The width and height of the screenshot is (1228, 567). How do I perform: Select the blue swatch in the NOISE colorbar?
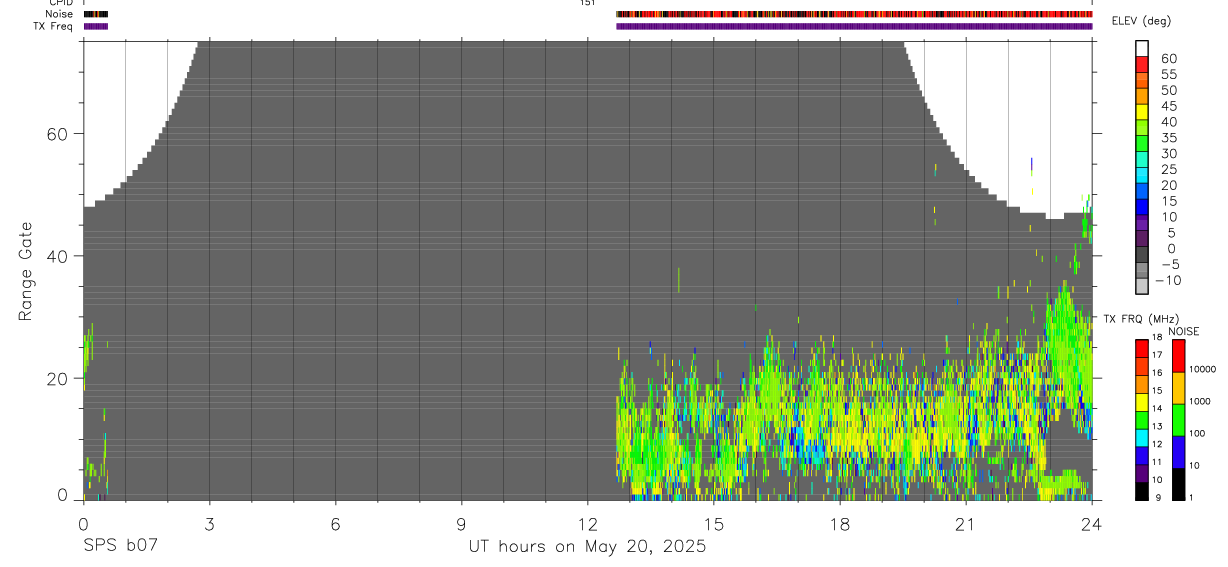[1179, 452]
